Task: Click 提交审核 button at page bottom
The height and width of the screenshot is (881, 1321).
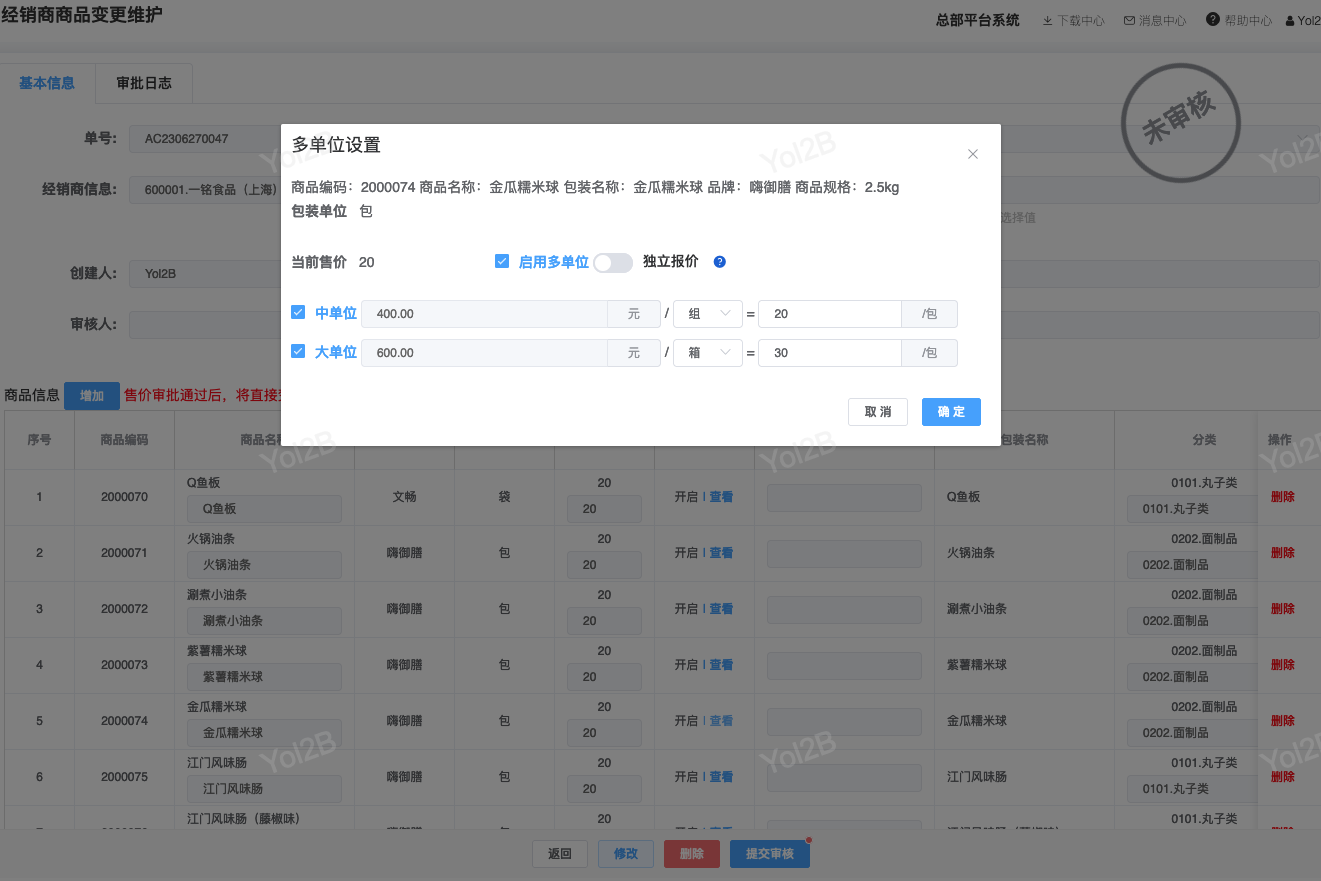Action: tap(769, 854)
